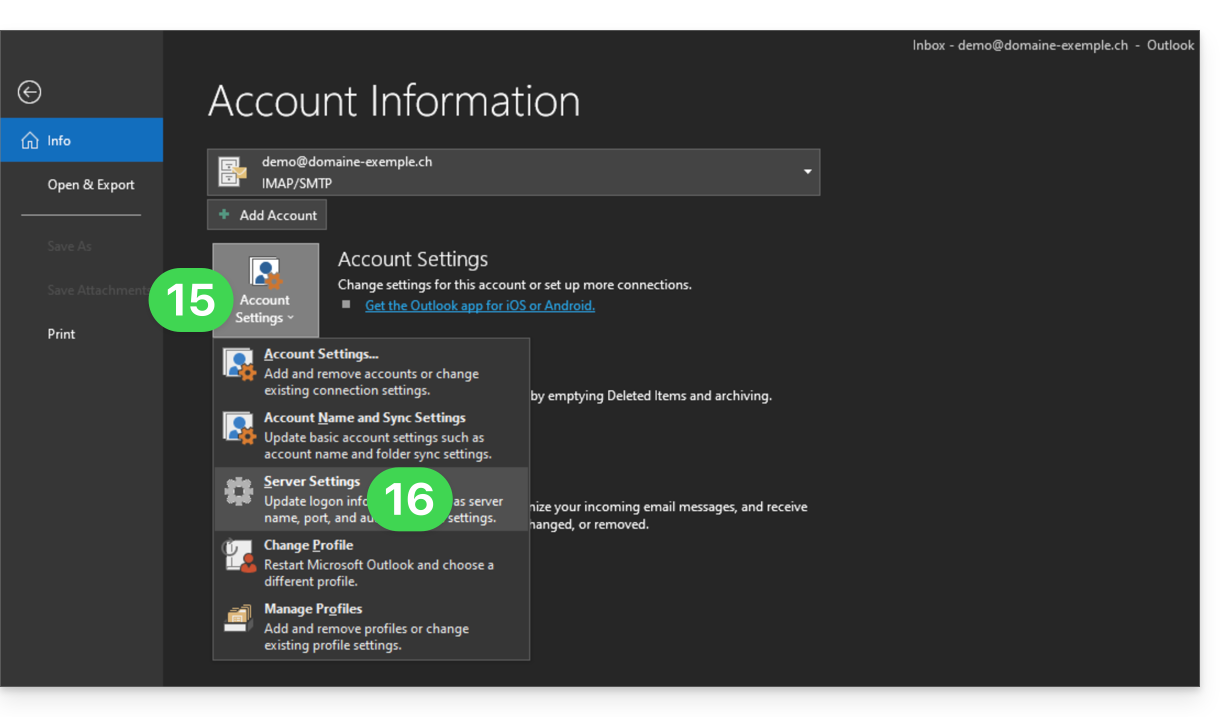This screenshot has width=1230, height=717.
Task: Click the Account Settings... menu icon
Action: pos(239,365)
